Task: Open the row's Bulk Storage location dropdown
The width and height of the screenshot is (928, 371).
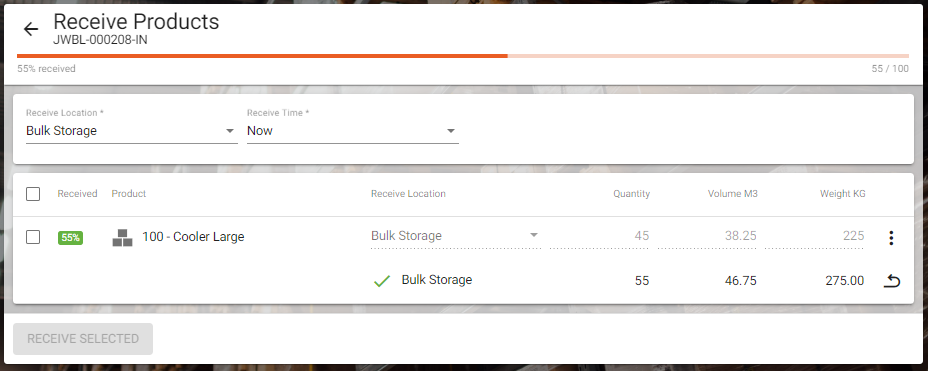Action: 456,236
